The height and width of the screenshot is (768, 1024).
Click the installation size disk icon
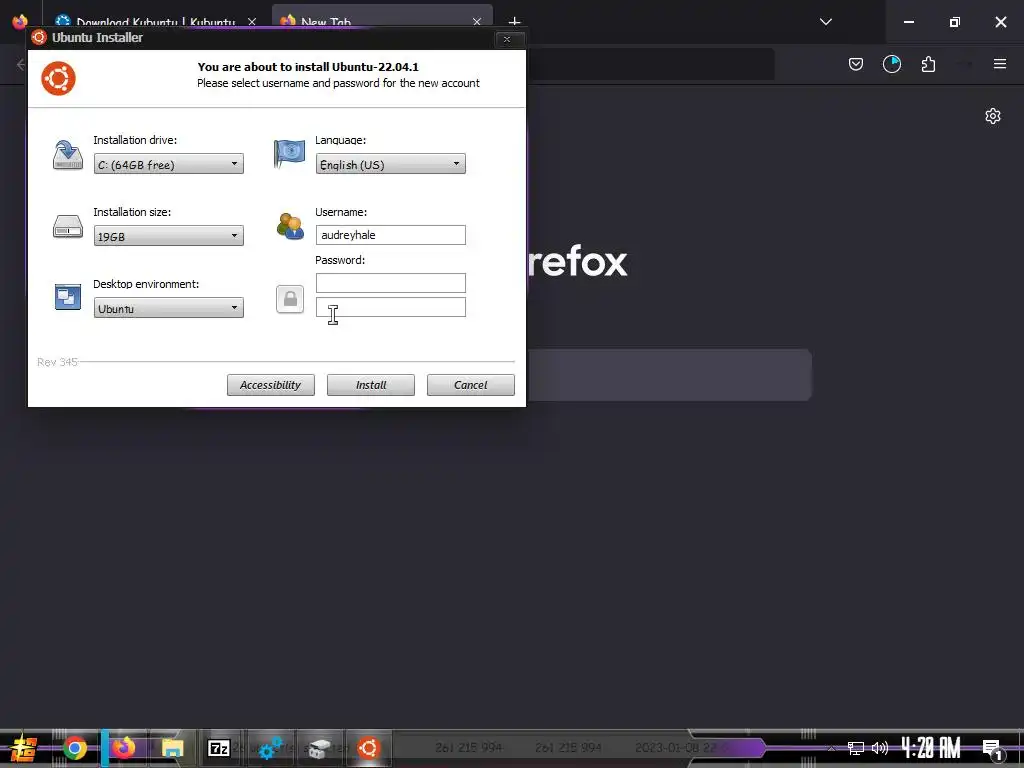coord(68,227)
